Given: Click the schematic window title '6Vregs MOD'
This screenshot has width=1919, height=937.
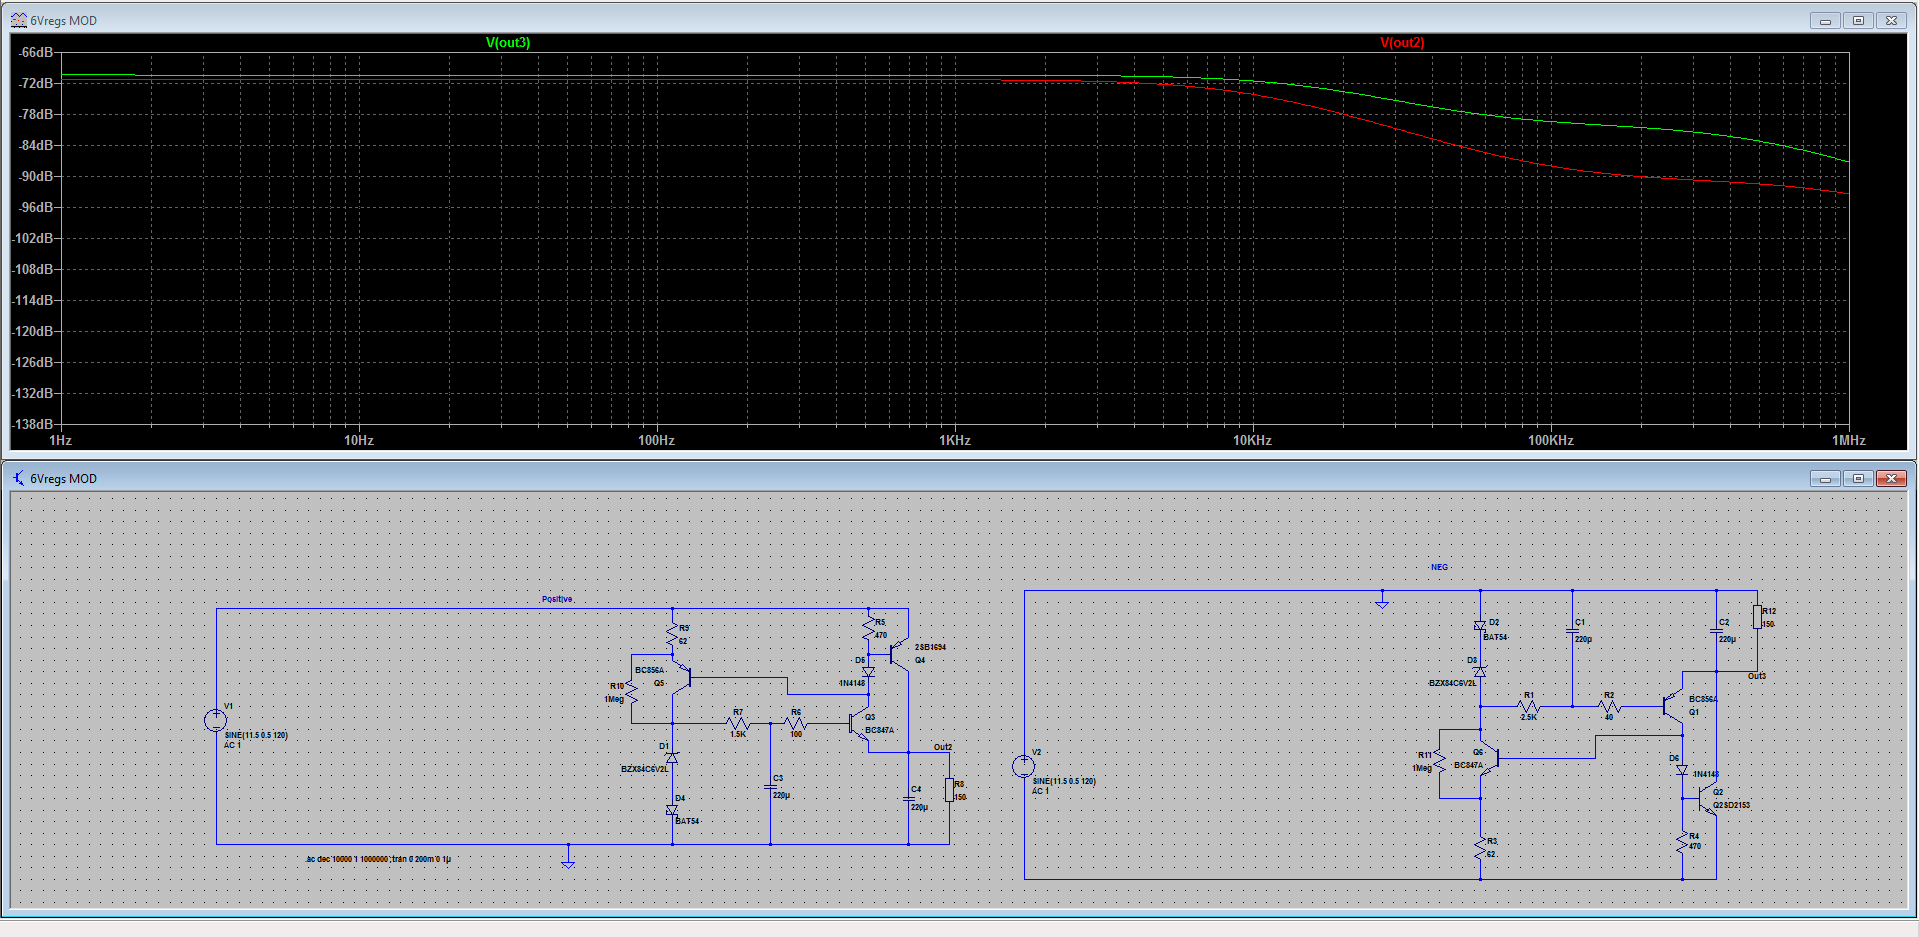Looking at the screenshot, I should point(63,478).
